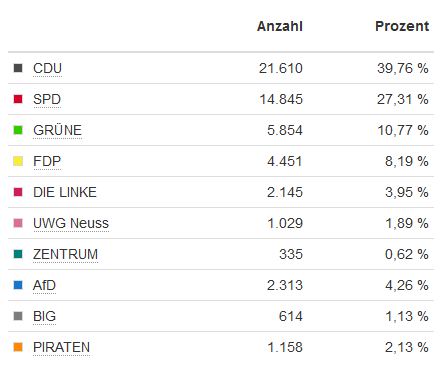Screen dimensions: 441x370
Task: Open the SPD party link
Action: pos(47,100)
